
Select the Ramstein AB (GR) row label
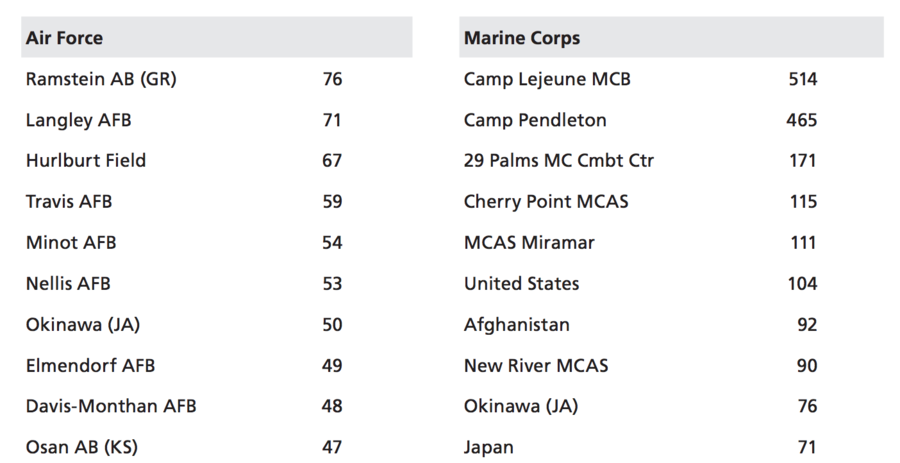coord(101,79)
